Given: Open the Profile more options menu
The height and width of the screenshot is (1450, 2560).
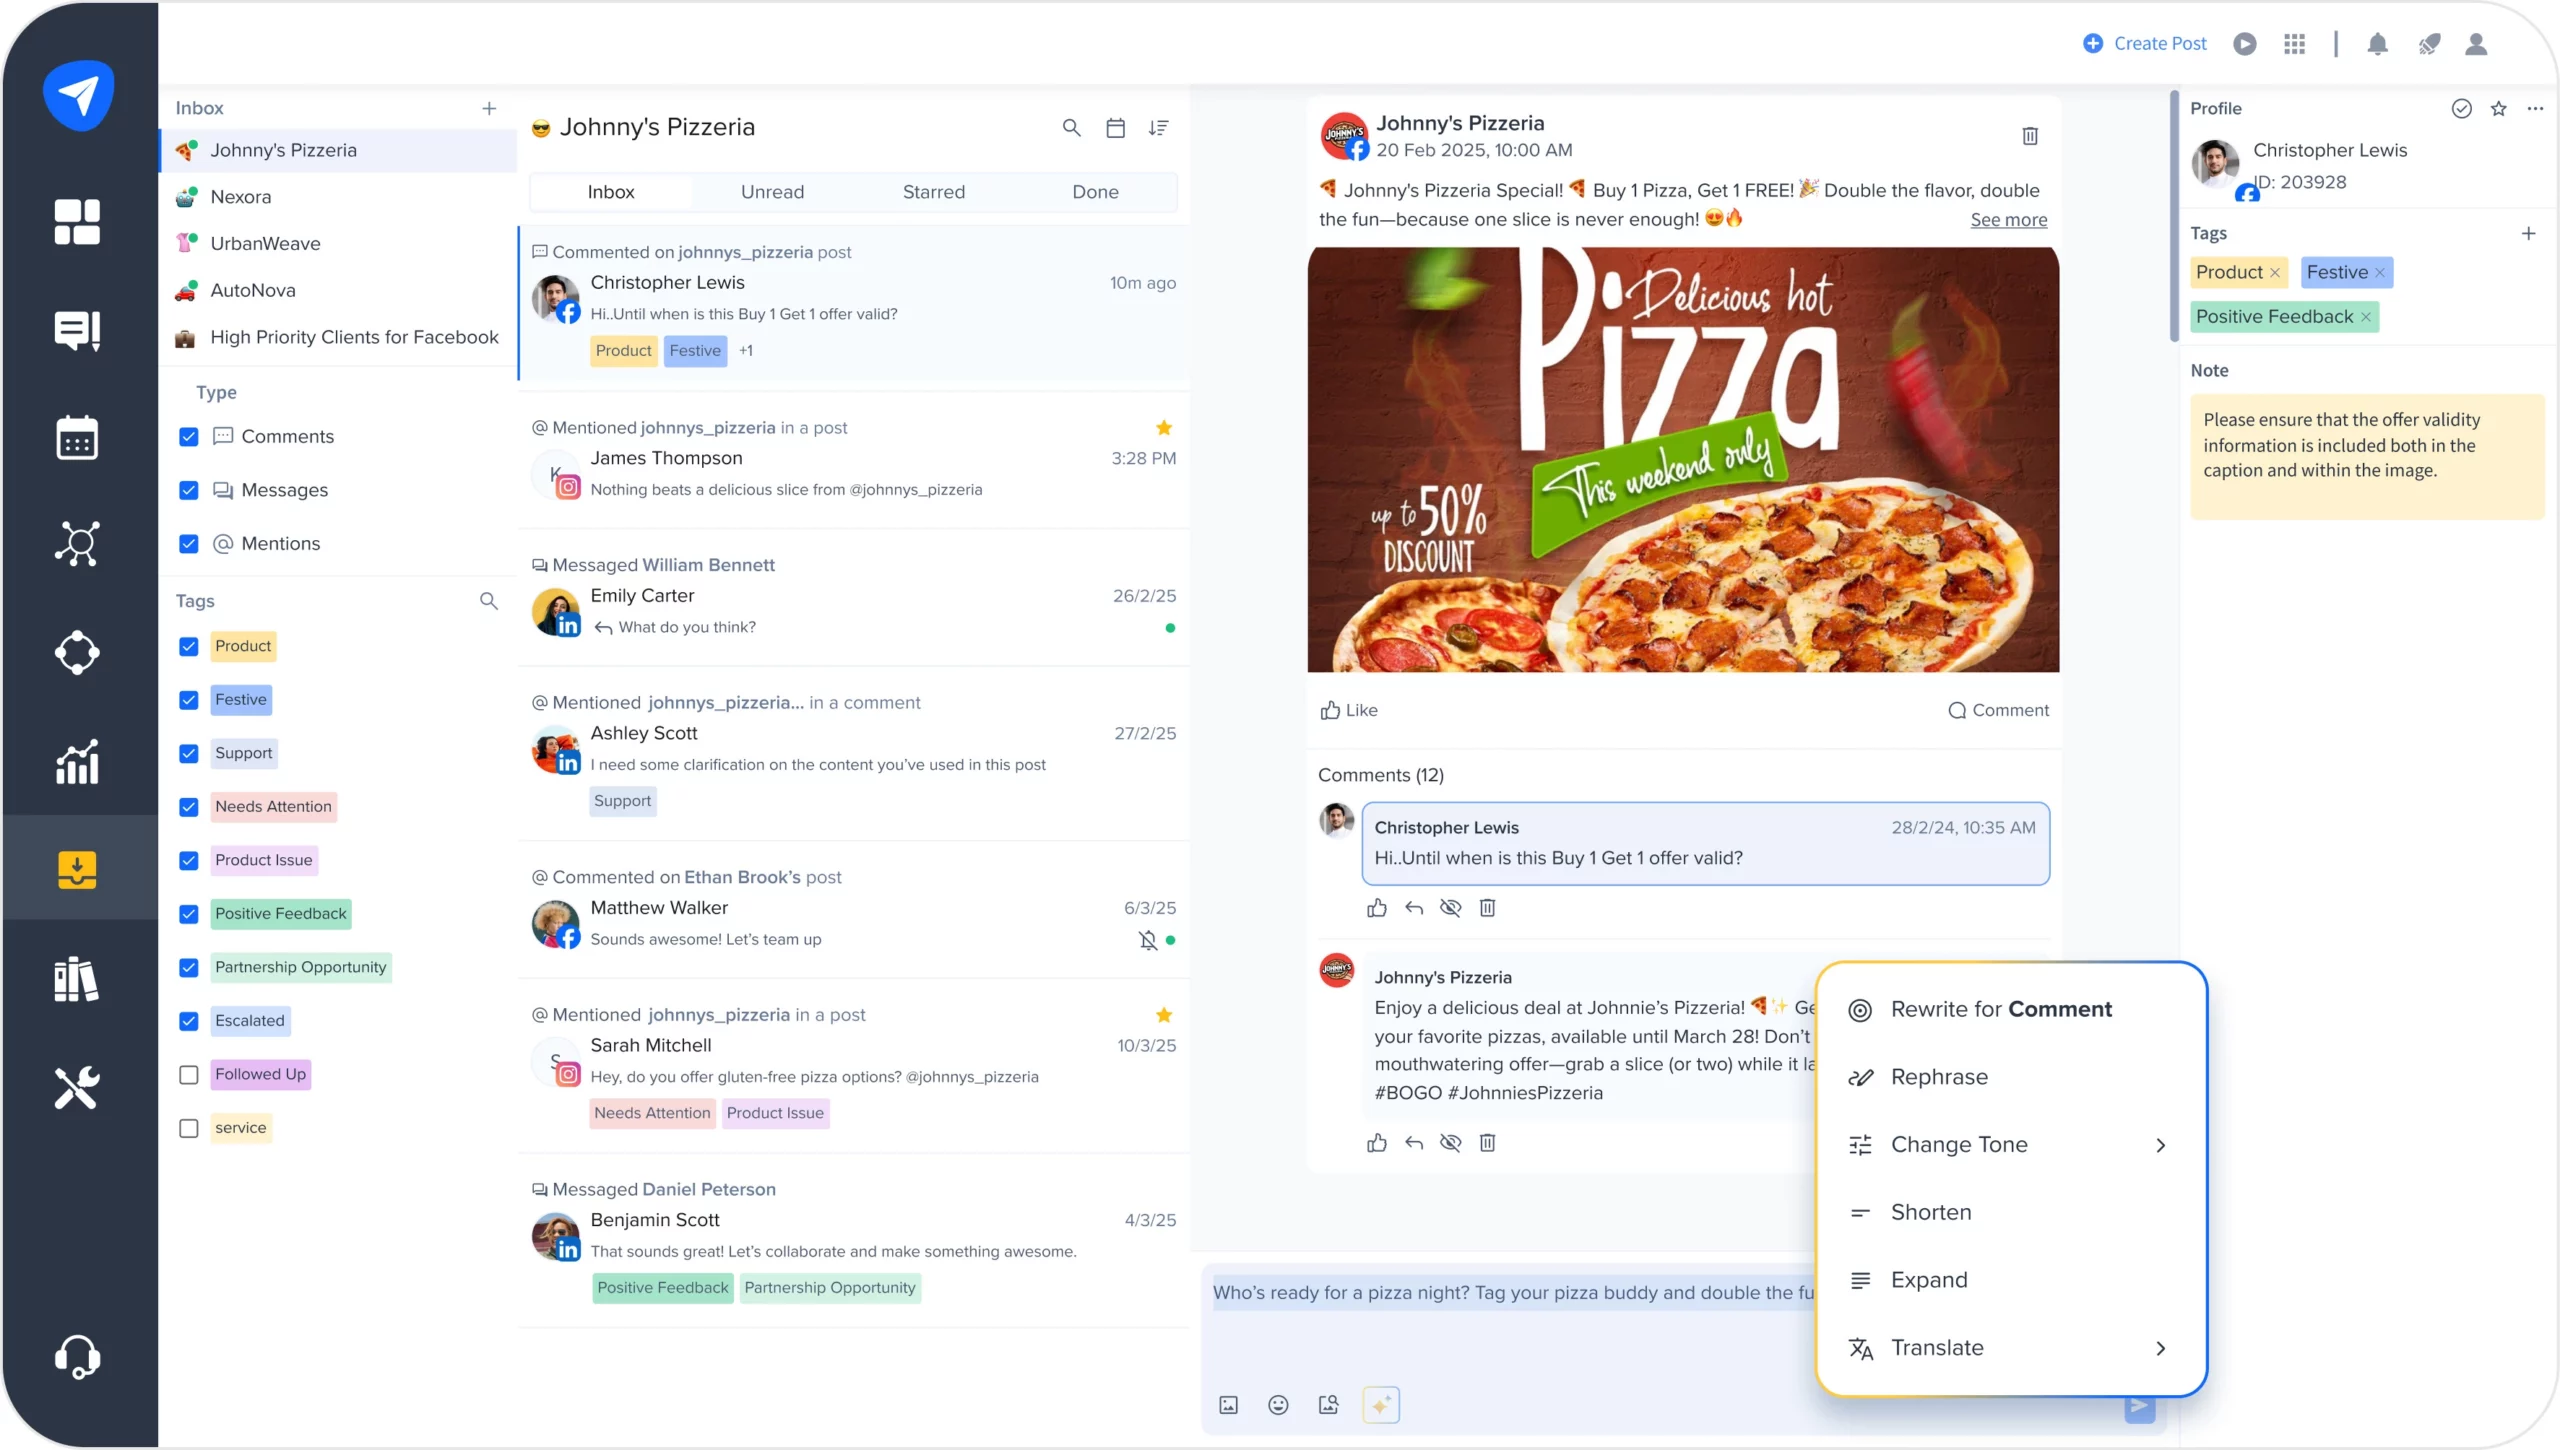Looking at the screenshot, I should pos(2534,109).
